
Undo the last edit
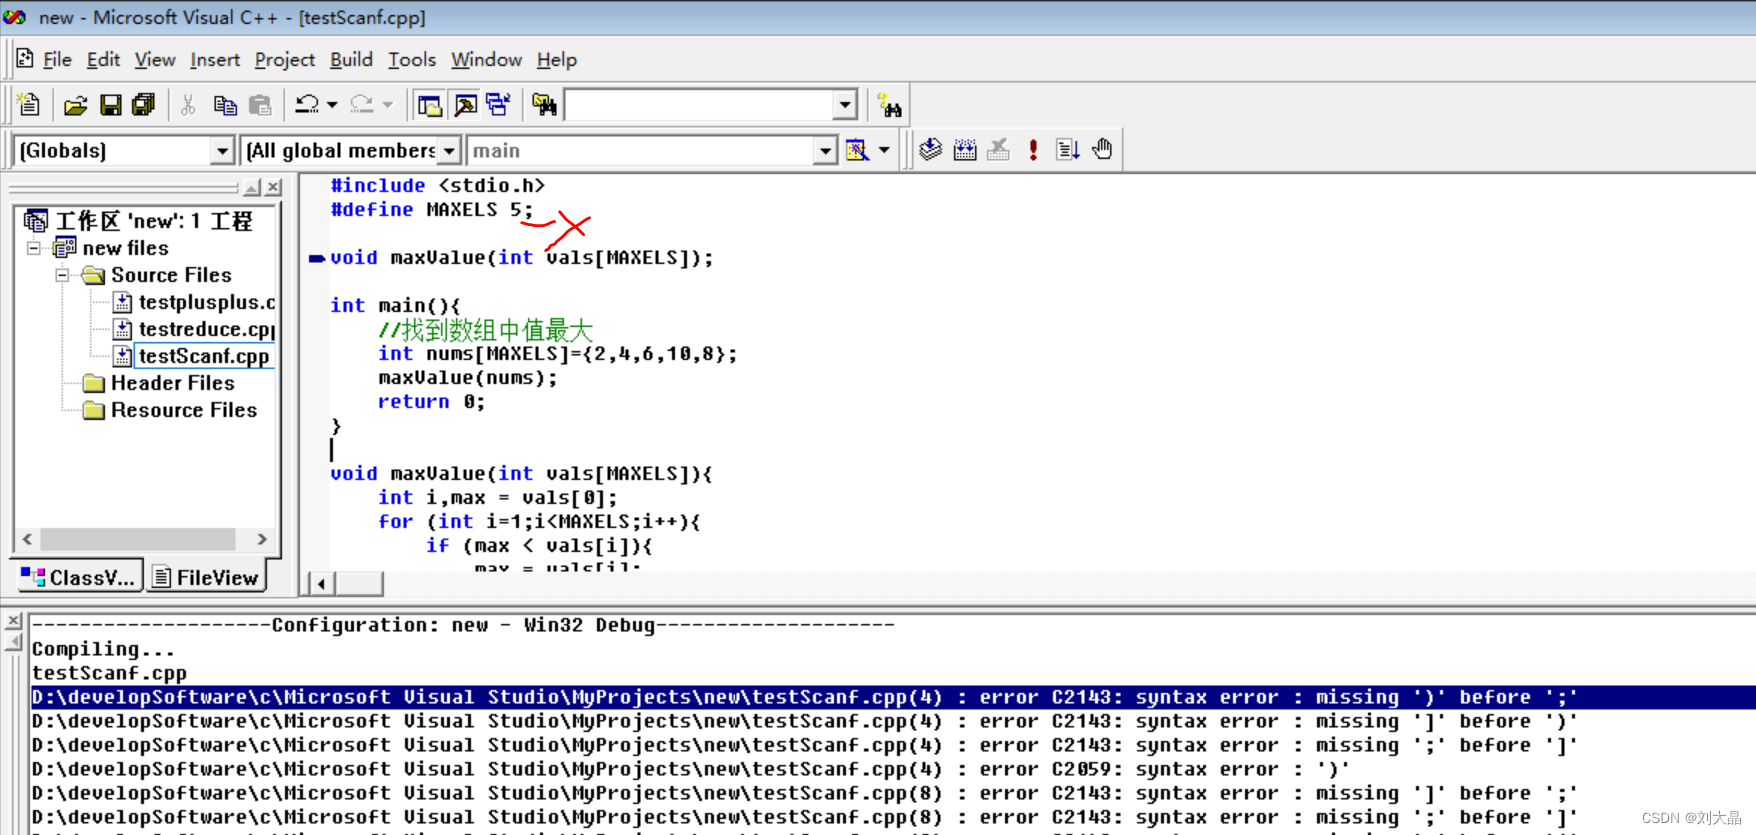[307, 105]
